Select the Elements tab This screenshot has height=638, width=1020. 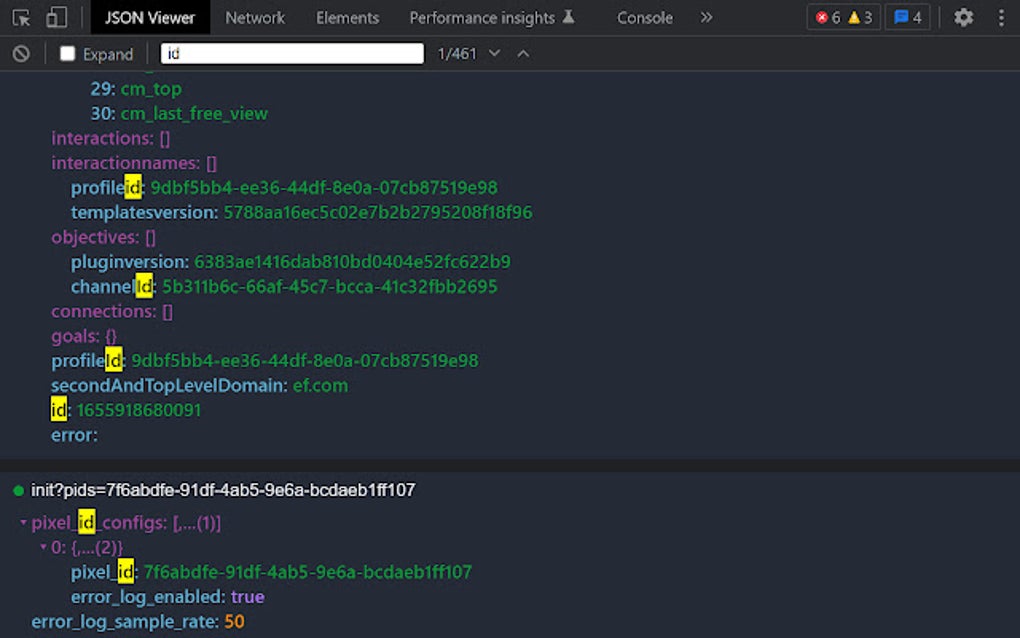pyautogui.click(x=347, y=18)
